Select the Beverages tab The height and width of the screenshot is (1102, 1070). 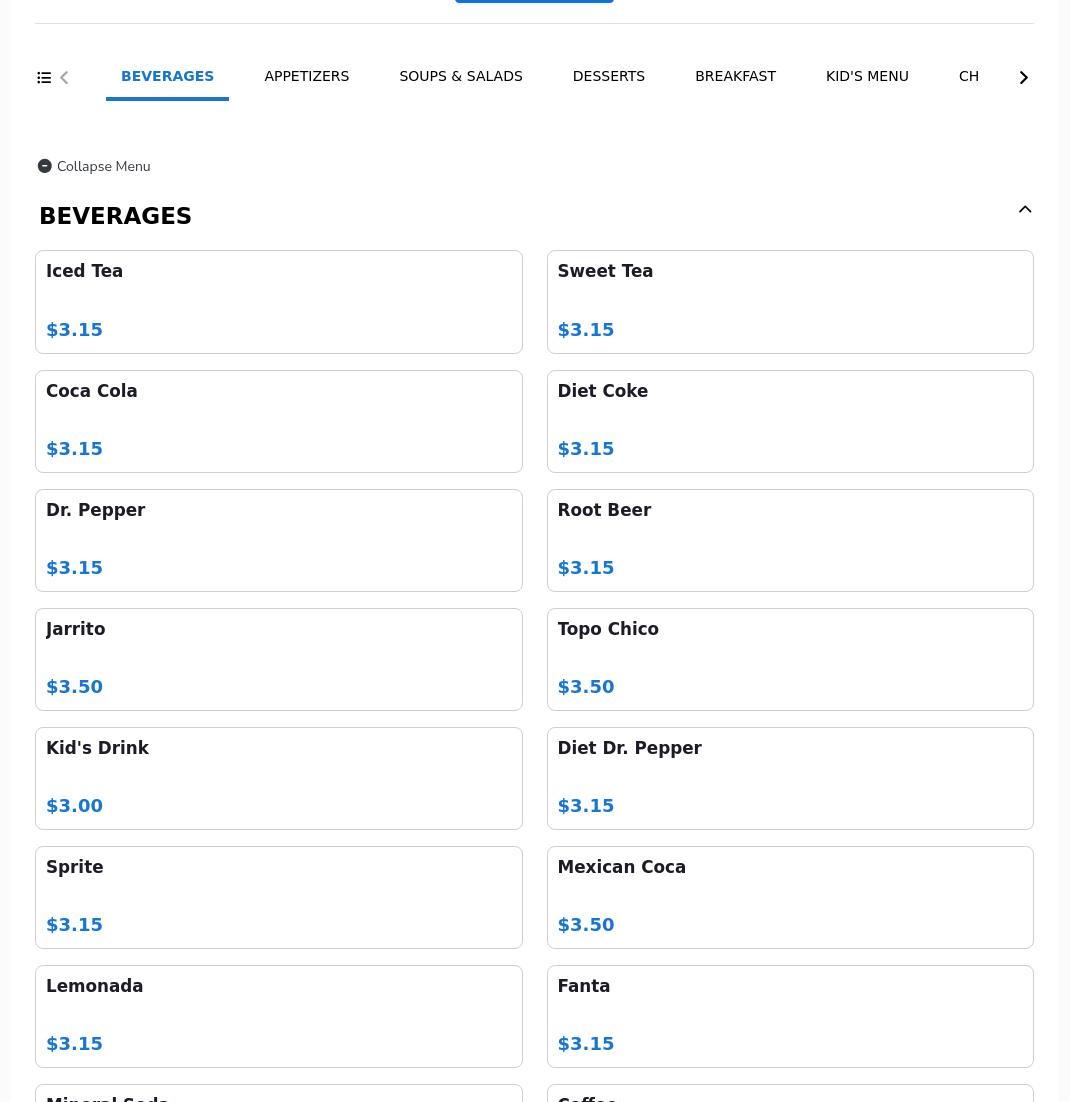(167, 77)
